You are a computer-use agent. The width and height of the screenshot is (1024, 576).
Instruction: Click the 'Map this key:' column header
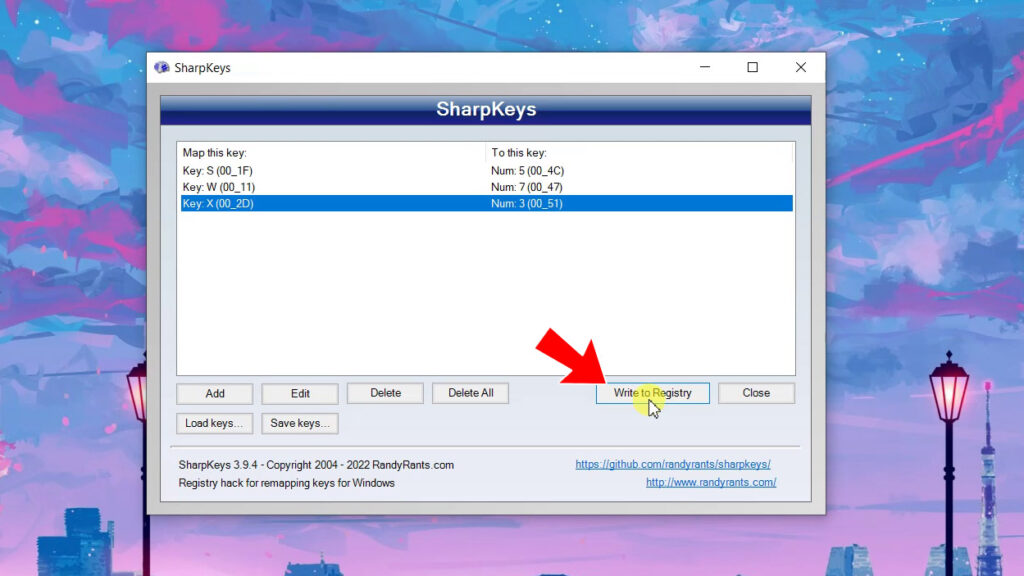(x=332, y=153)
